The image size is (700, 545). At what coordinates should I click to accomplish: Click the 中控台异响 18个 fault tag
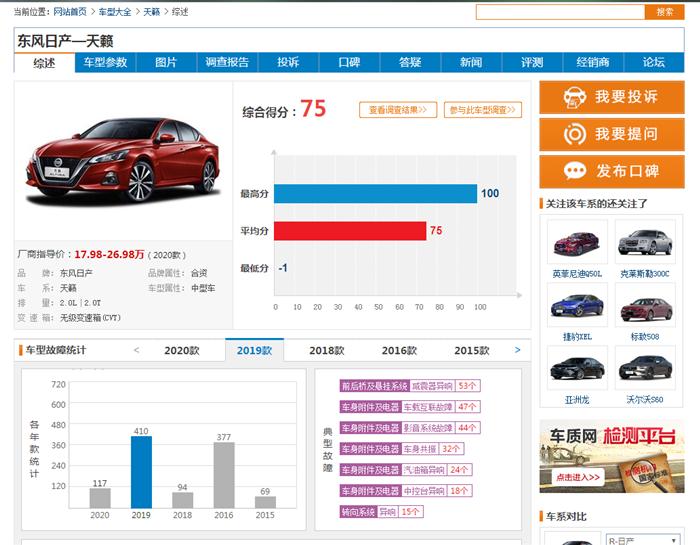406,491
